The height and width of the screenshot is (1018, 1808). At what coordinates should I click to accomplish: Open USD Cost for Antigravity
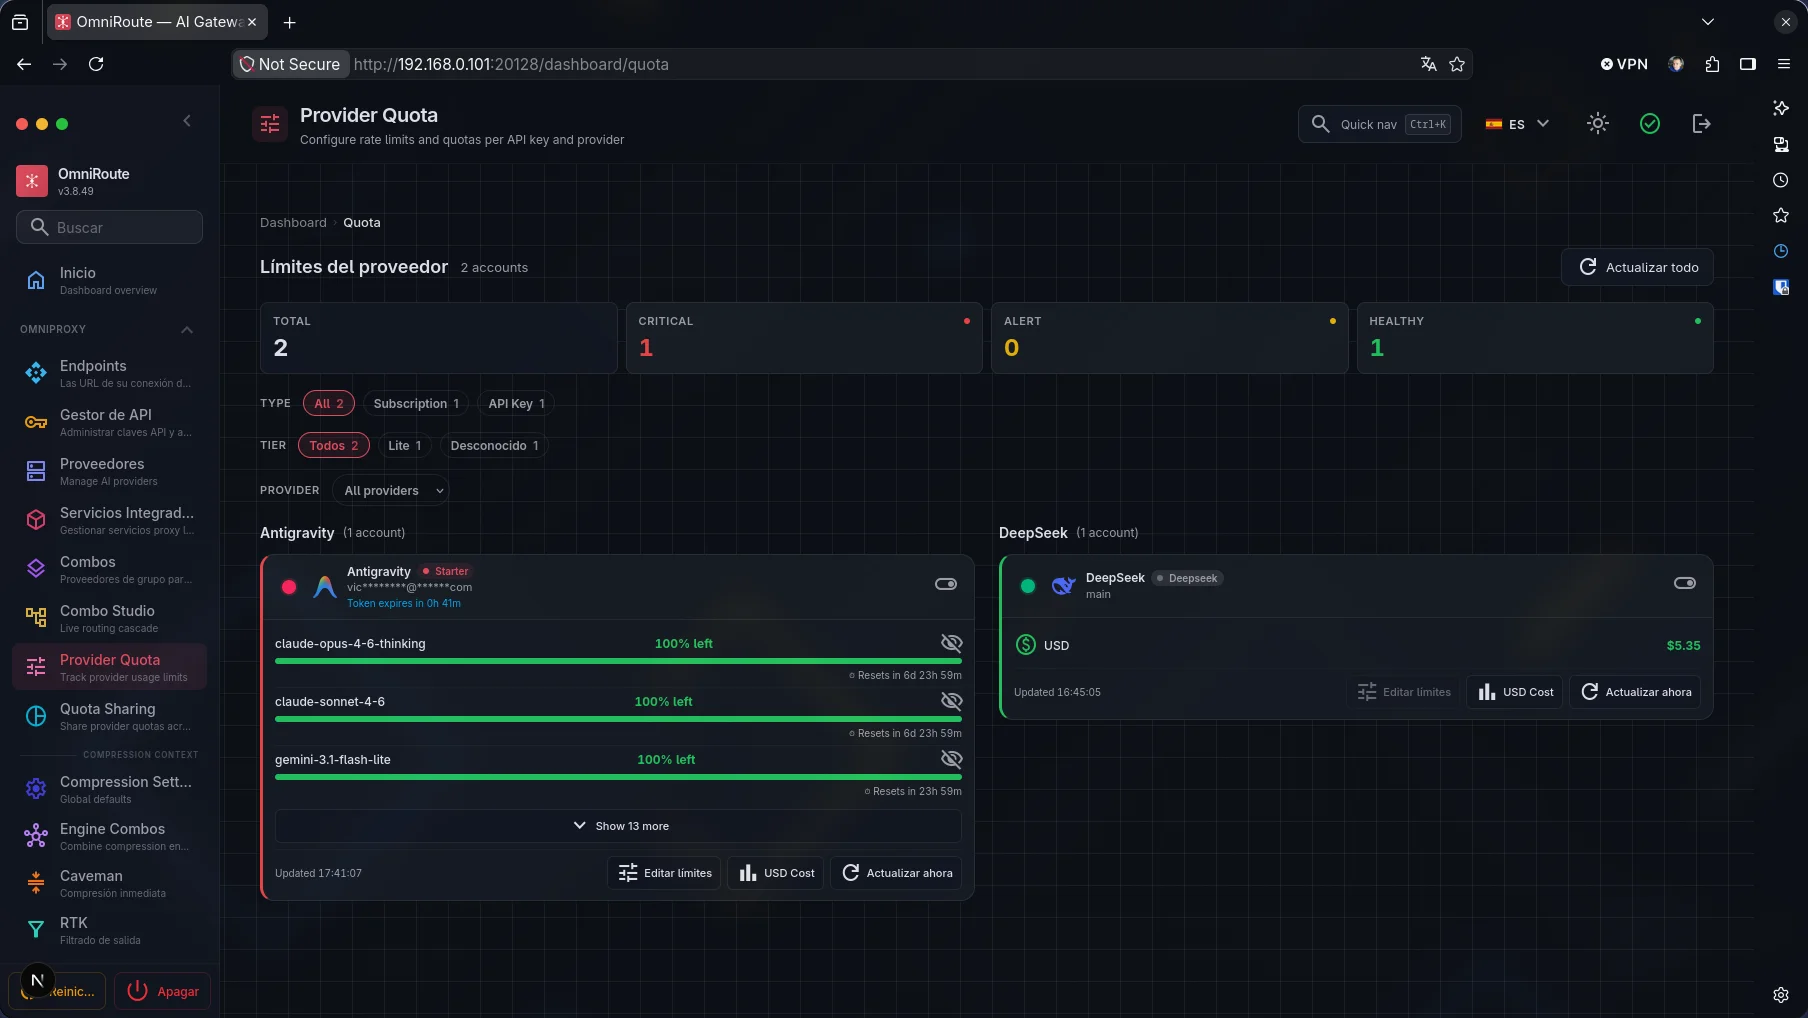tap(776, 873)
